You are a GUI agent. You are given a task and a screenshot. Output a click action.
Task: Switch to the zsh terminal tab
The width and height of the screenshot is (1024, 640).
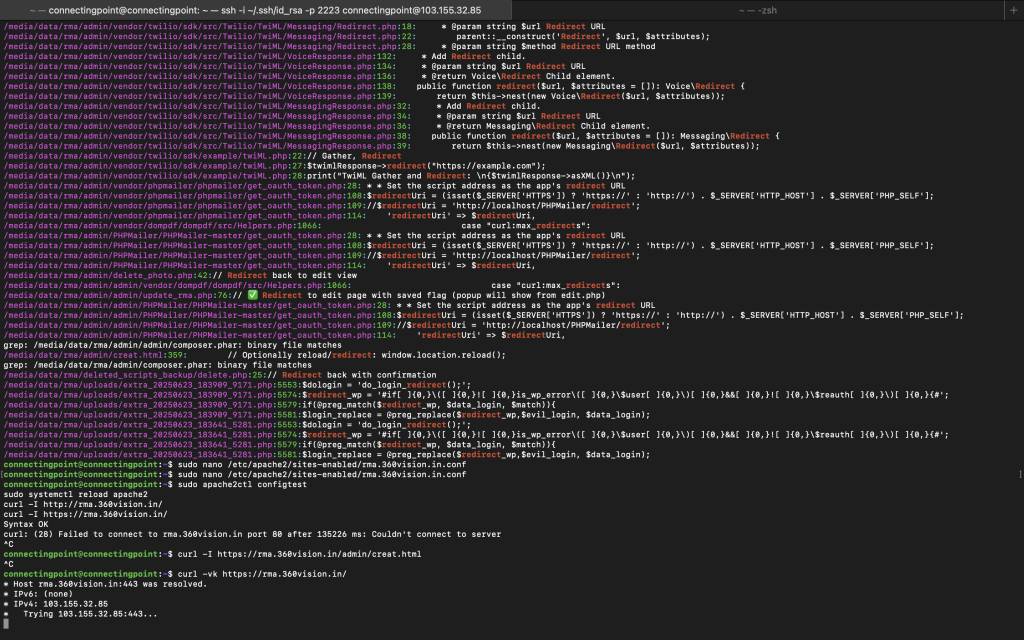click(758, 9)
